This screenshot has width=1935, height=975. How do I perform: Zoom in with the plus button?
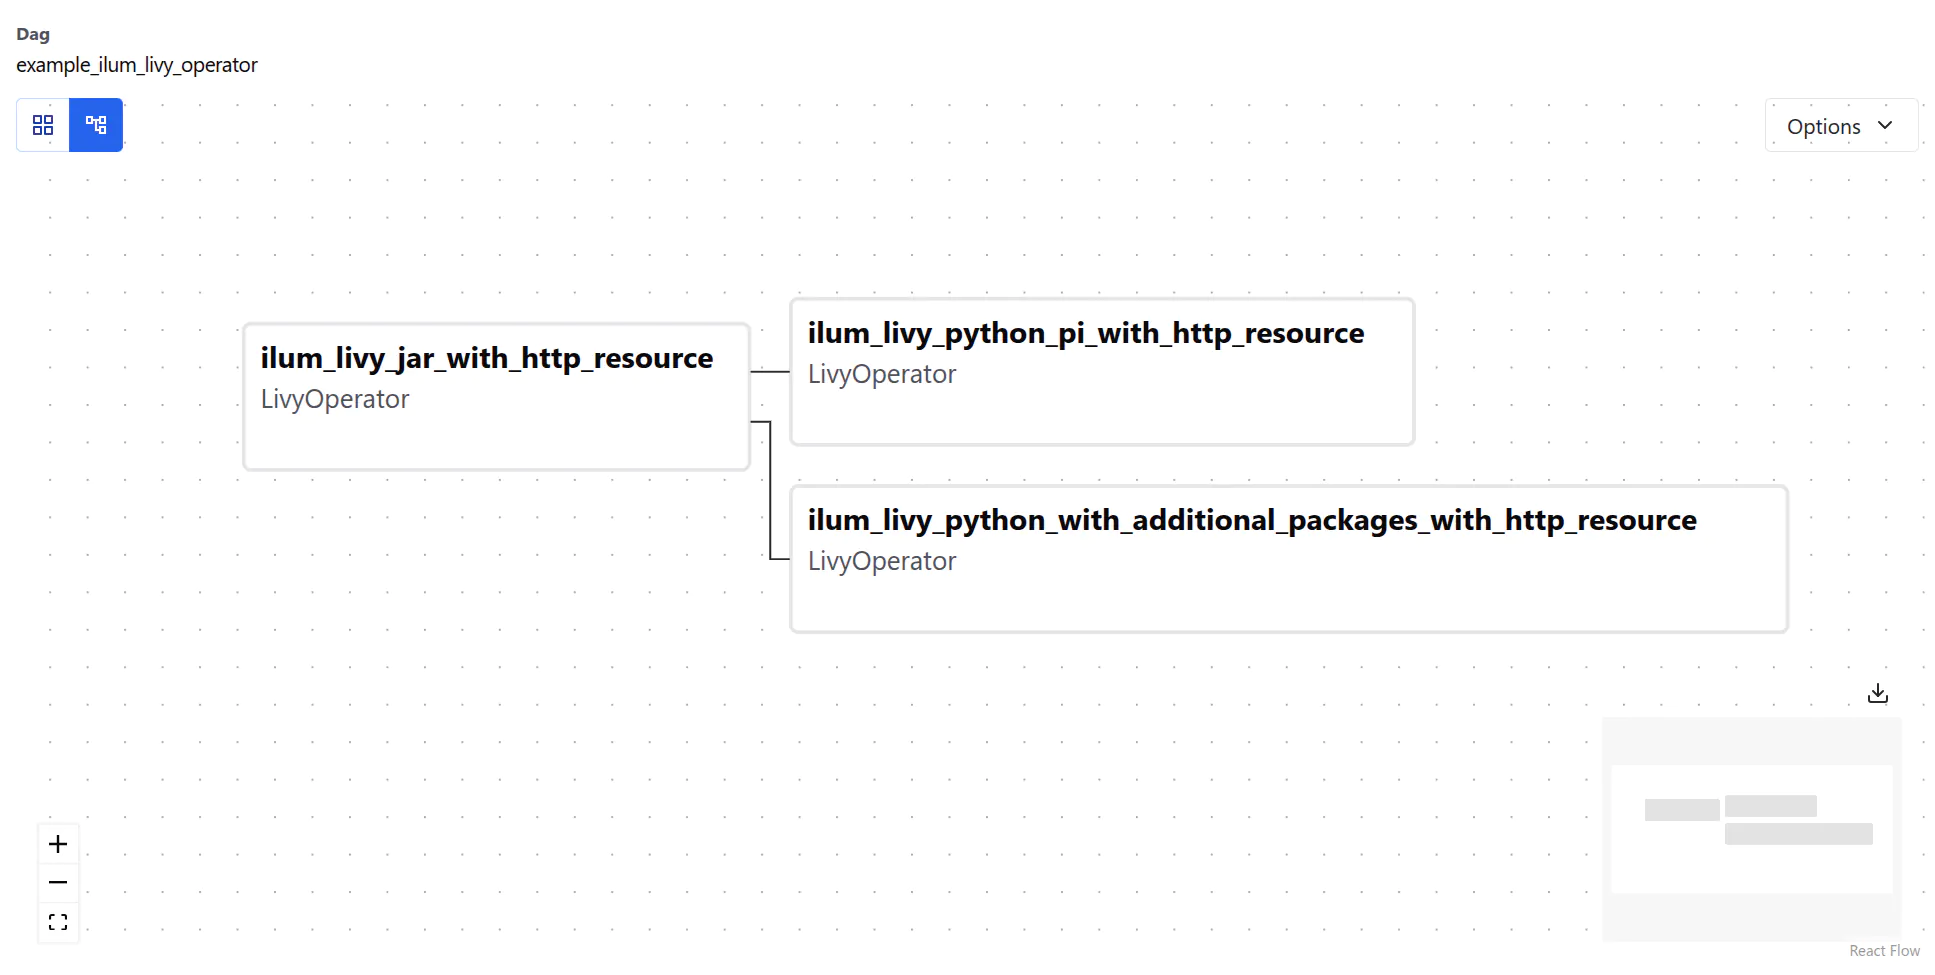58,844
